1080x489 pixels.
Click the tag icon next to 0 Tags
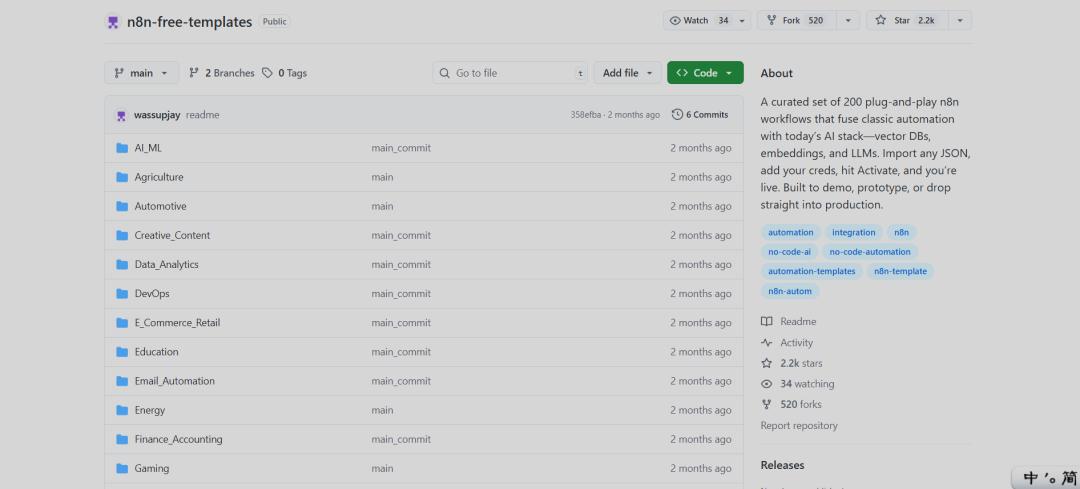(x=268, y=73)
